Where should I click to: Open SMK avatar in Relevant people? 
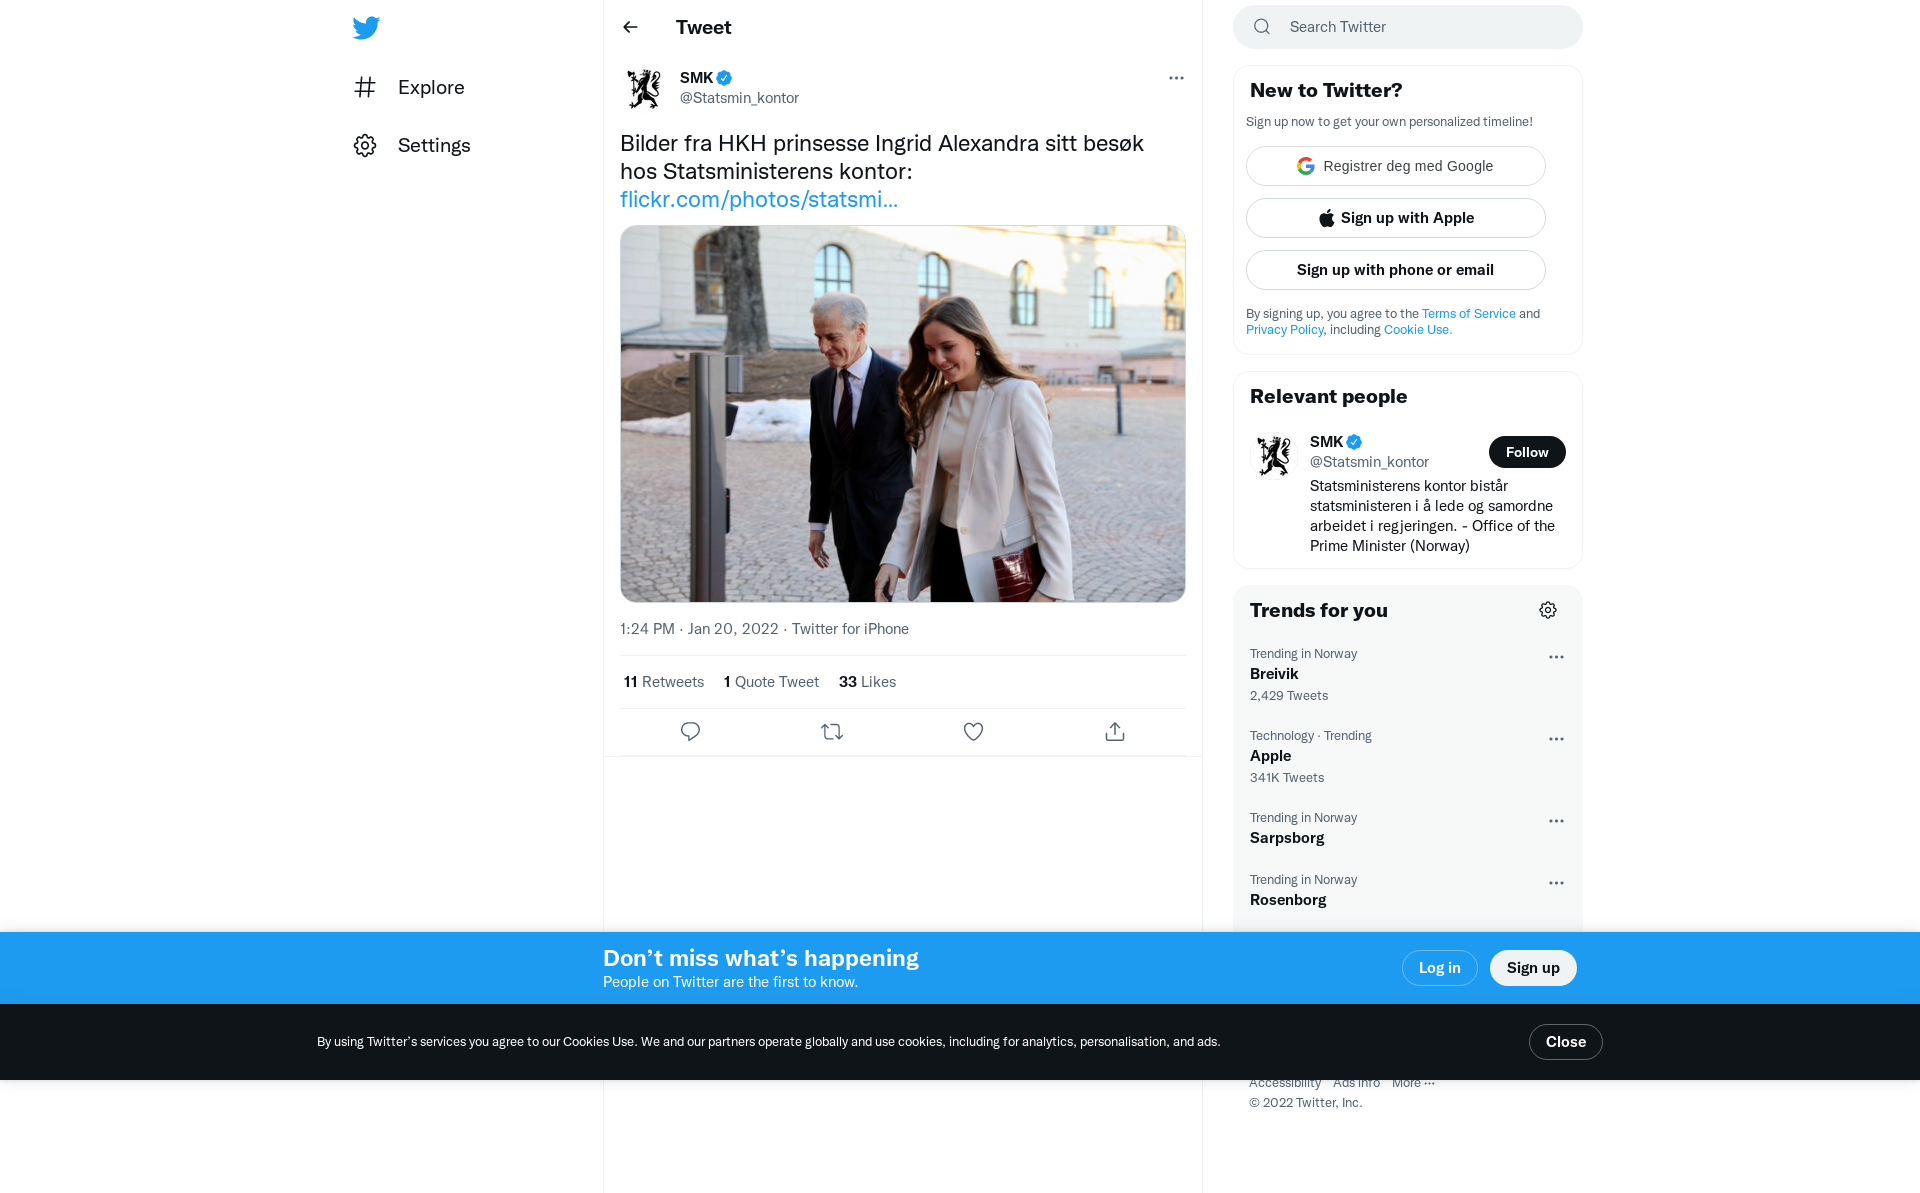click(1274, 456)
